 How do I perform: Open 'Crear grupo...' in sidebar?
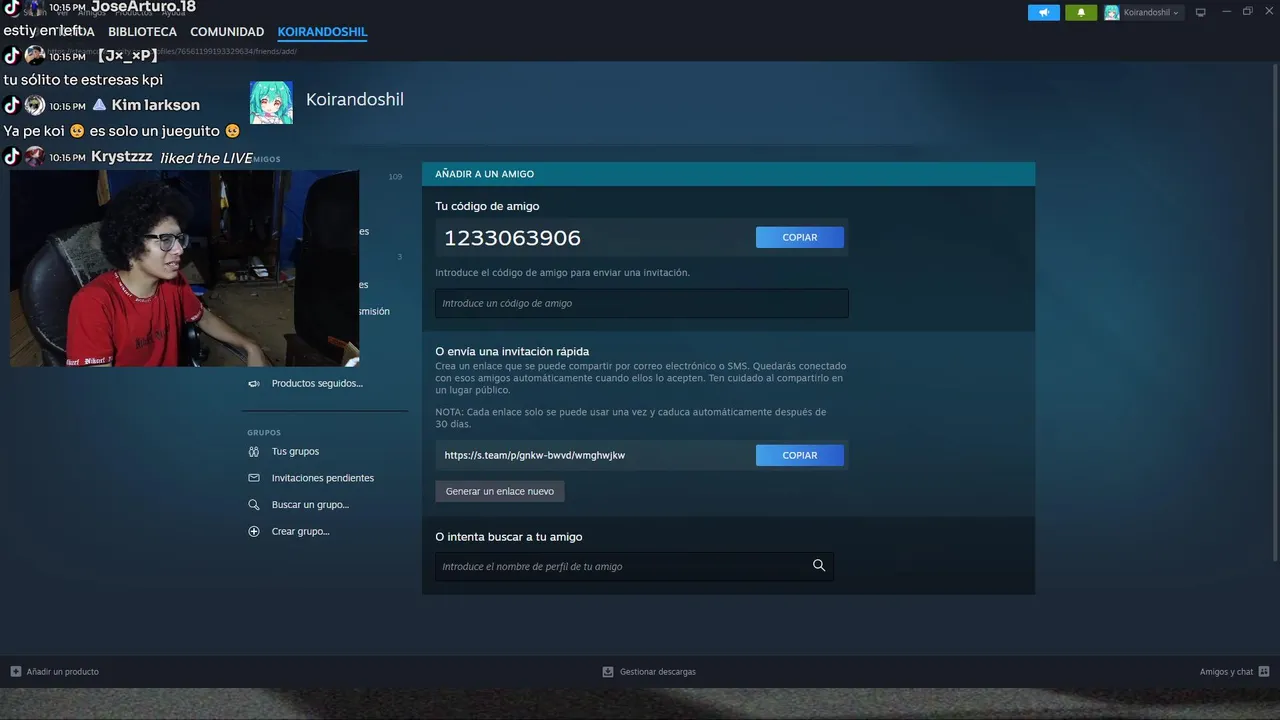(x=300, y=531)
